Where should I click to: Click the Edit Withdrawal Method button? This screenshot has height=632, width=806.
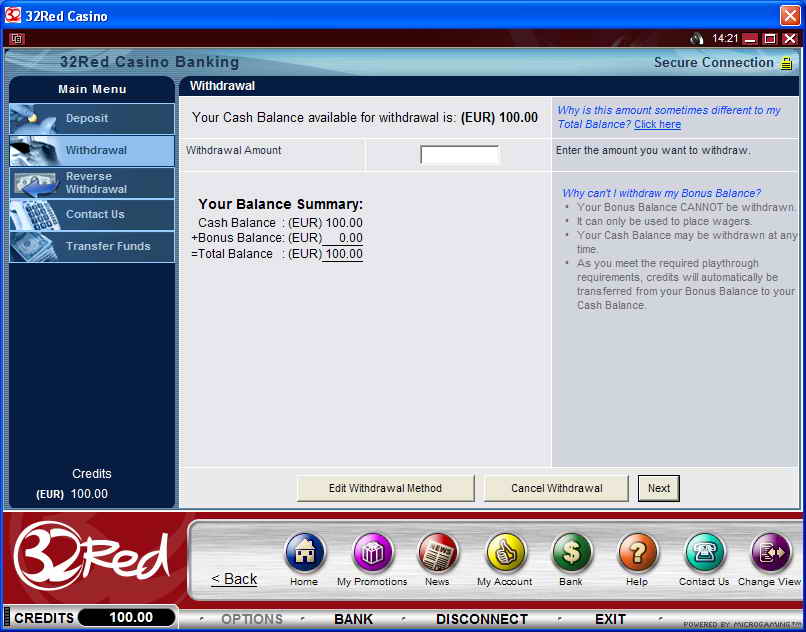(385, 488)
